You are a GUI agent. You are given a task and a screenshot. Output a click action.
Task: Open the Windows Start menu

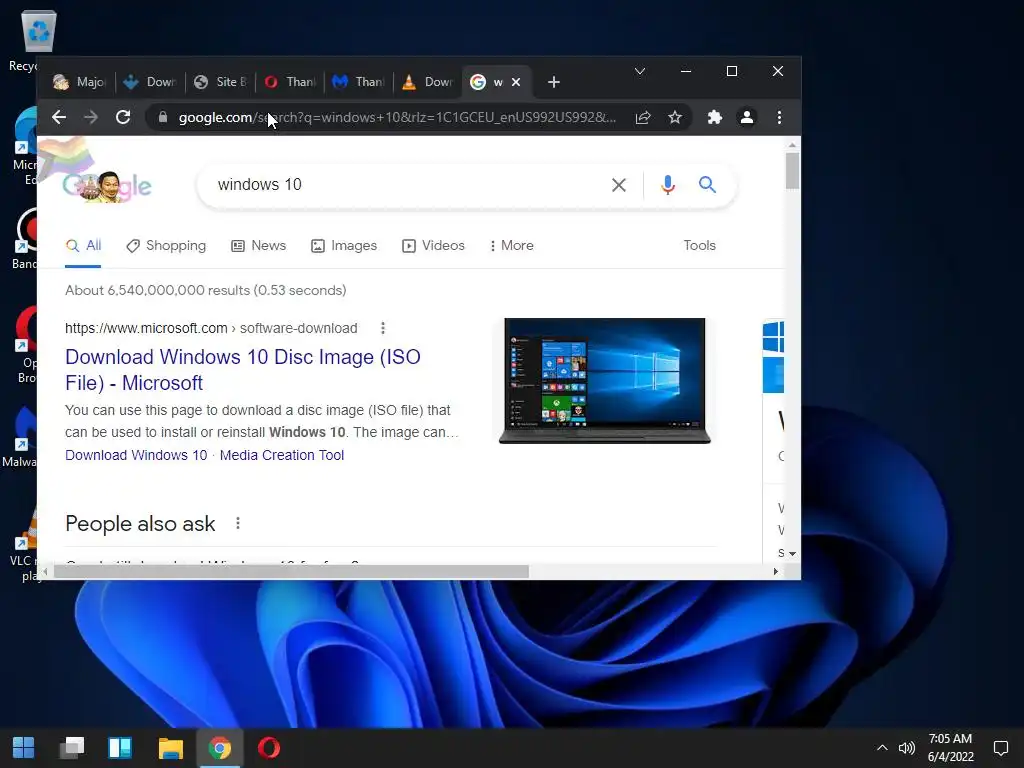(x=24, y=748)
